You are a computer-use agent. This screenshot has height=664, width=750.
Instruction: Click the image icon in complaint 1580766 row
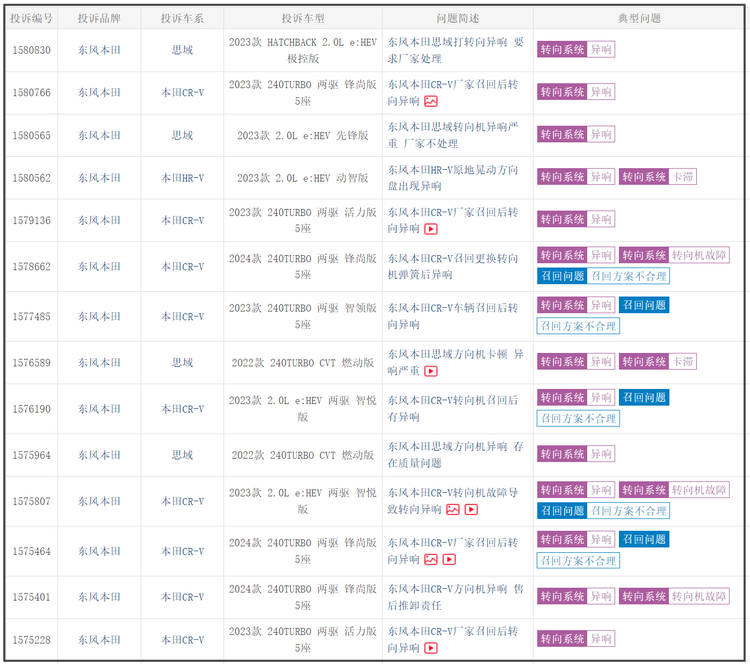coord(431,101)
